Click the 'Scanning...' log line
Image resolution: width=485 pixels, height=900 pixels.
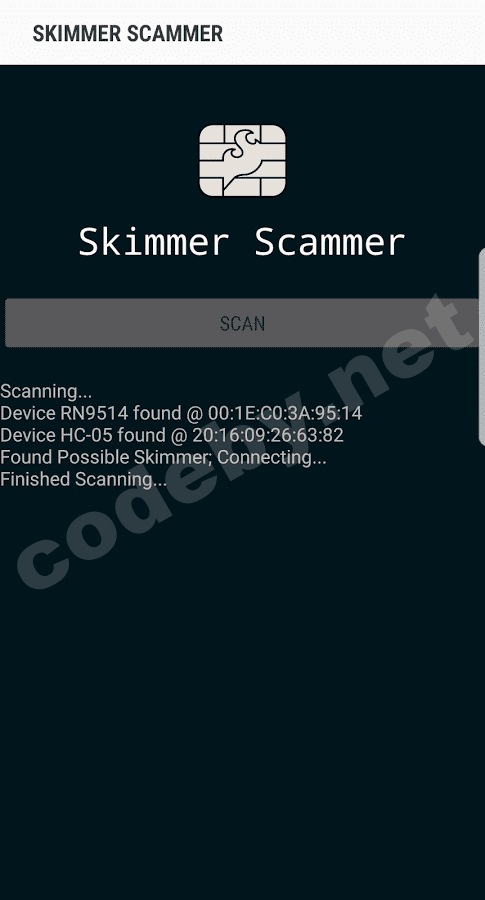46,391
